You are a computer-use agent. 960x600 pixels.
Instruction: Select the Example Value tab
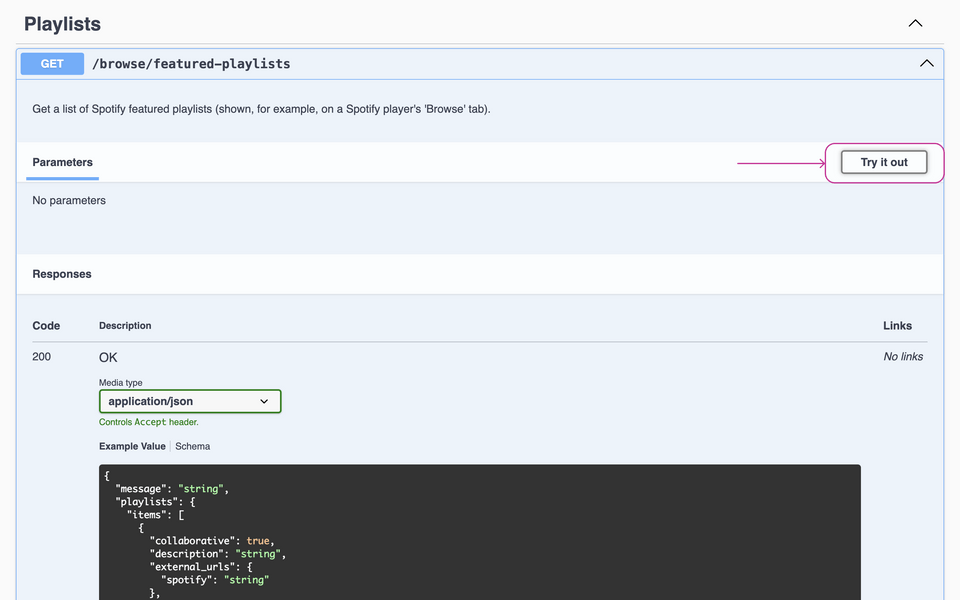132,446
